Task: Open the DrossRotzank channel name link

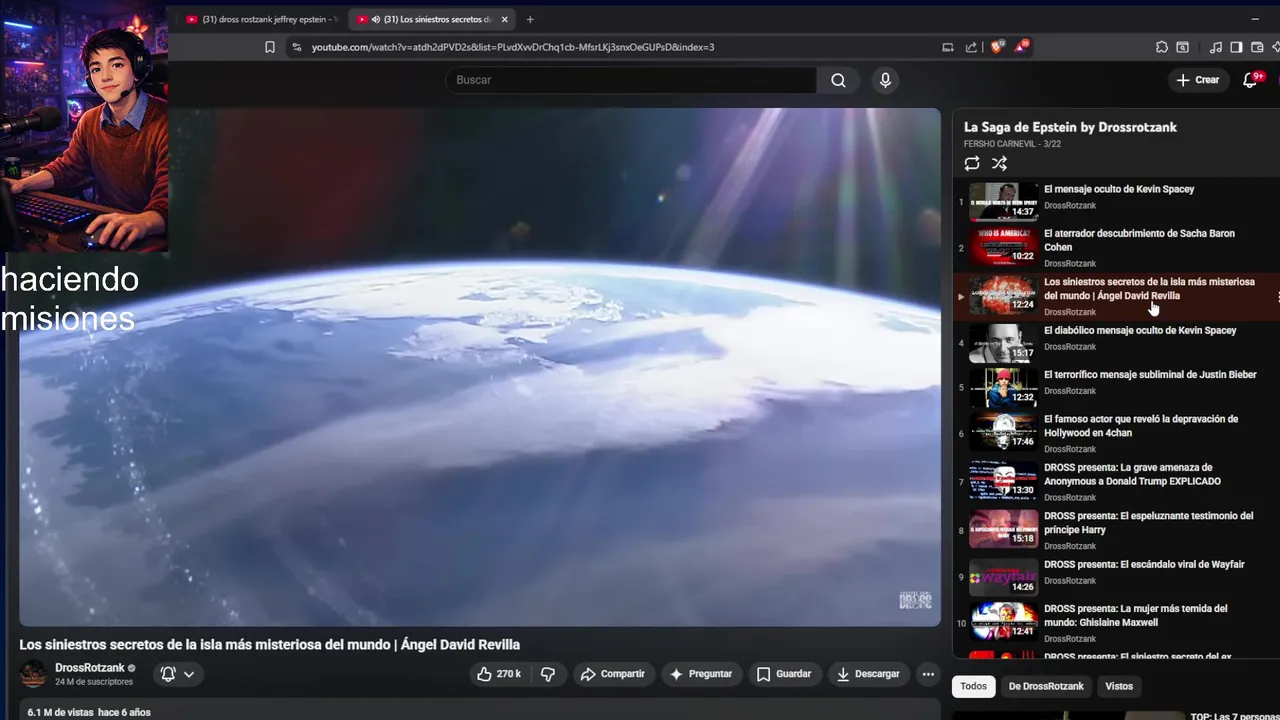Action: click(x=90, y=668)
